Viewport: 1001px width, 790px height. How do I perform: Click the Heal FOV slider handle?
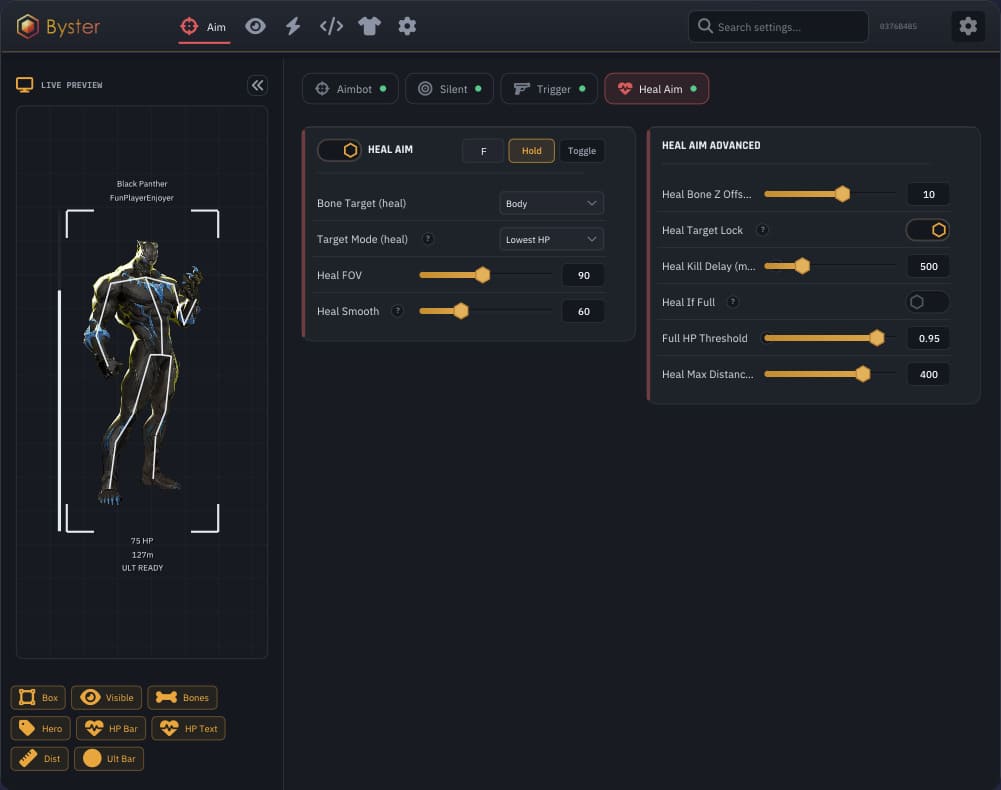(x=483, y=275)
